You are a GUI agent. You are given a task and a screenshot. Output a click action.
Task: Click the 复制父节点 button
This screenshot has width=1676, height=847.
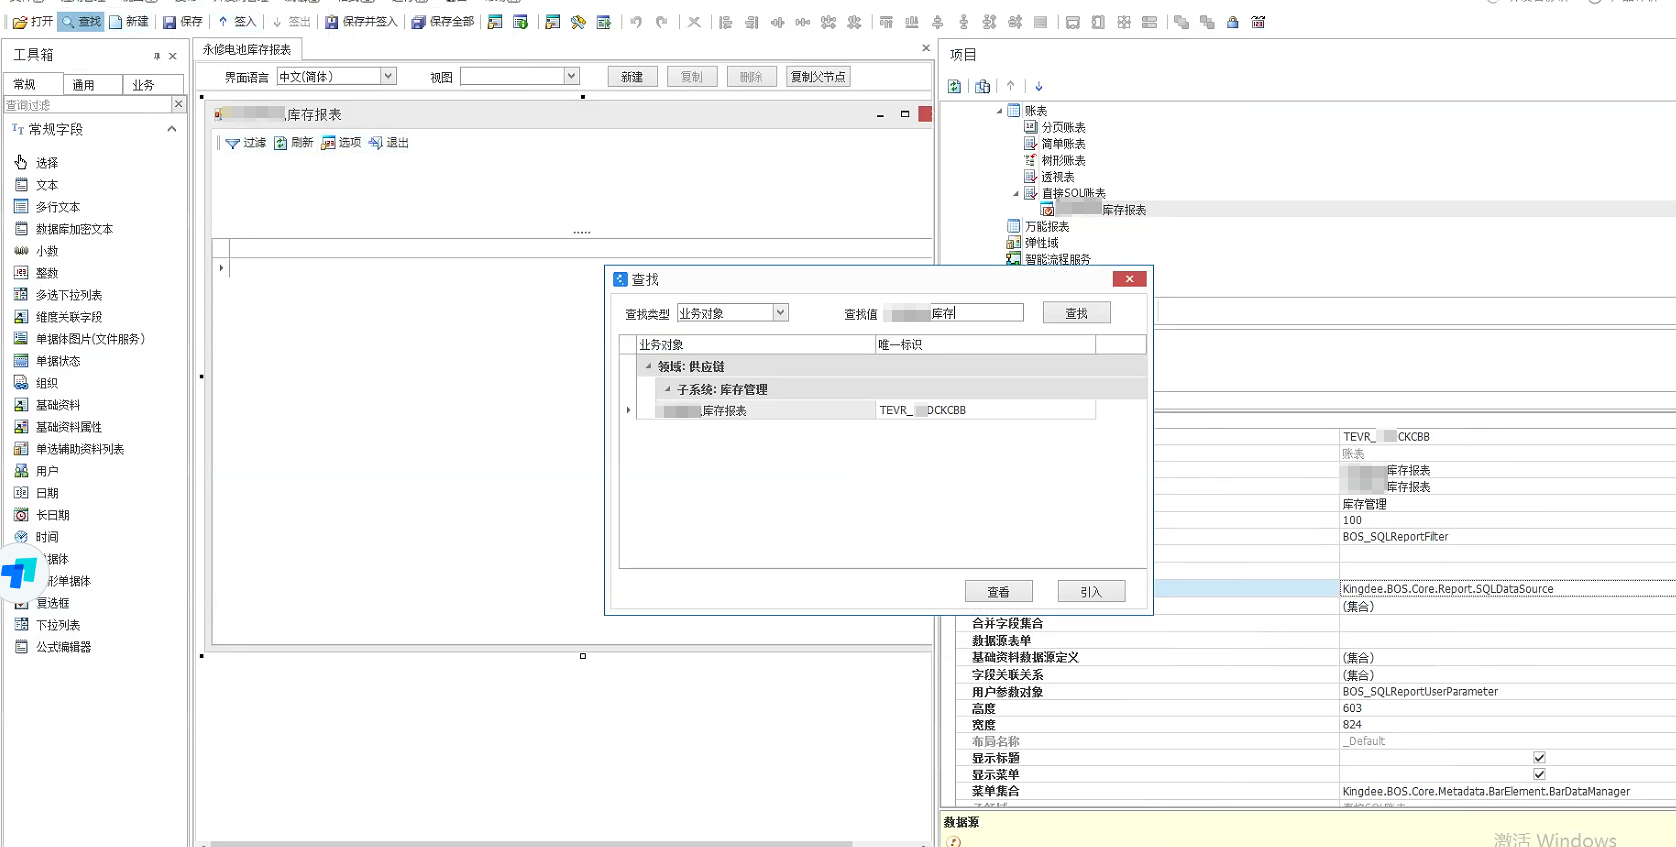(818, 77)
